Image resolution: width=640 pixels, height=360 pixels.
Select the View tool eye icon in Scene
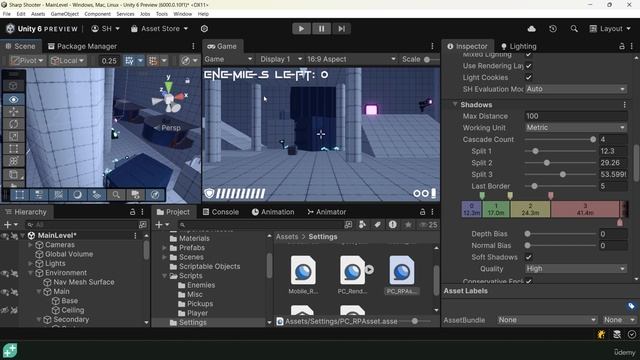pyautogui.click(x=13, y=99)
